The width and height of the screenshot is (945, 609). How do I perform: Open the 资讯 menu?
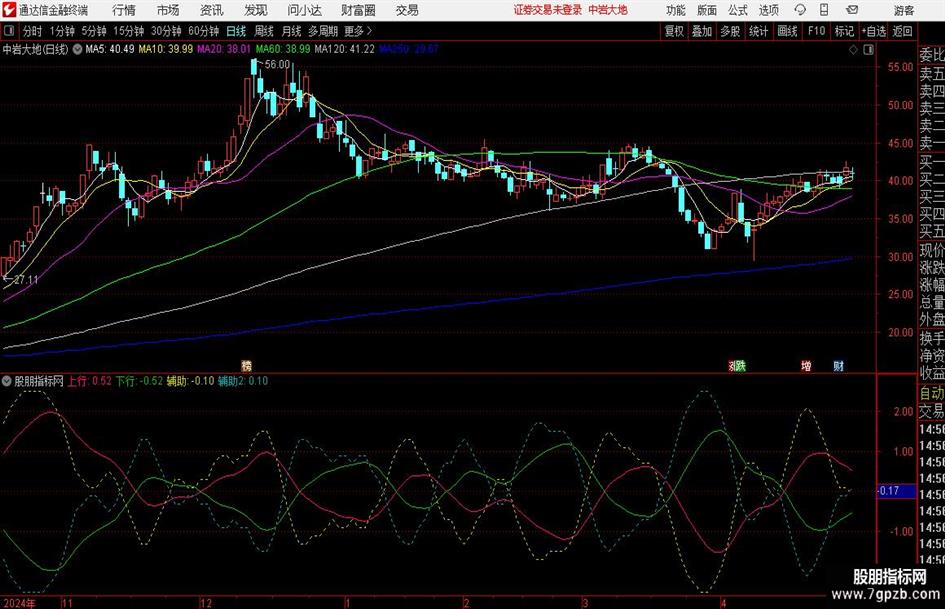click(x=212, y=10)
